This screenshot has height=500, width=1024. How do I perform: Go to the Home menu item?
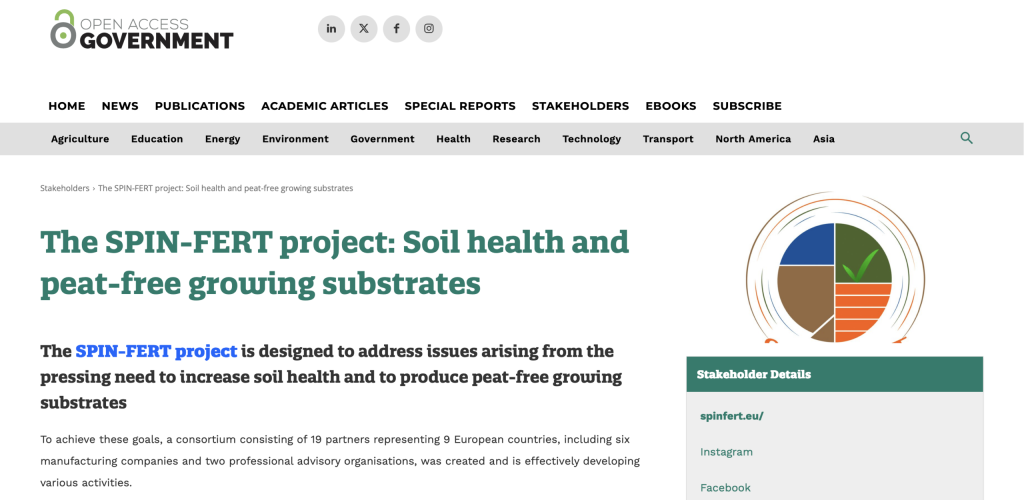67,106
